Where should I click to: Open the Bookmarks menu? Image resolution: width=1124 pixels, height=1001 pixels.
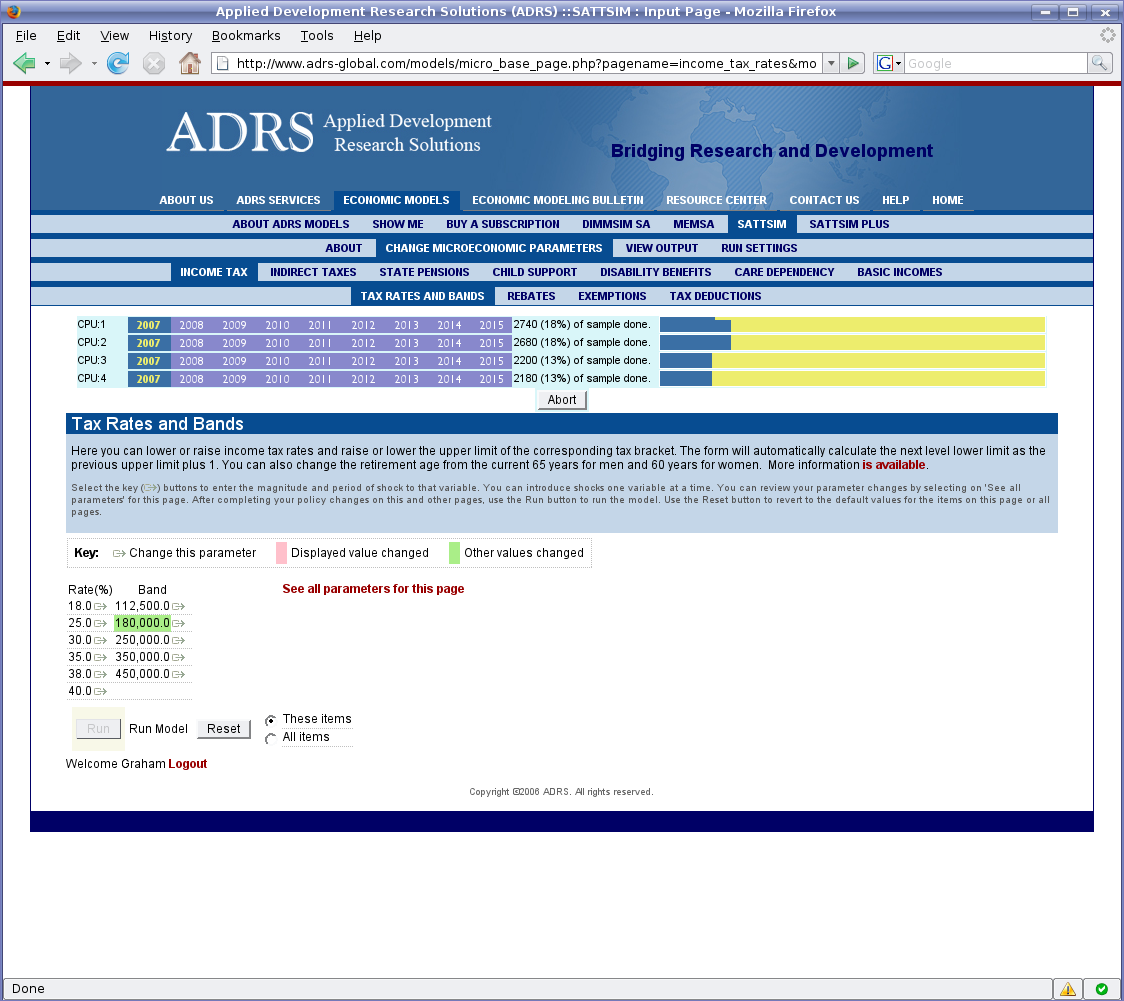click(246, 36)
